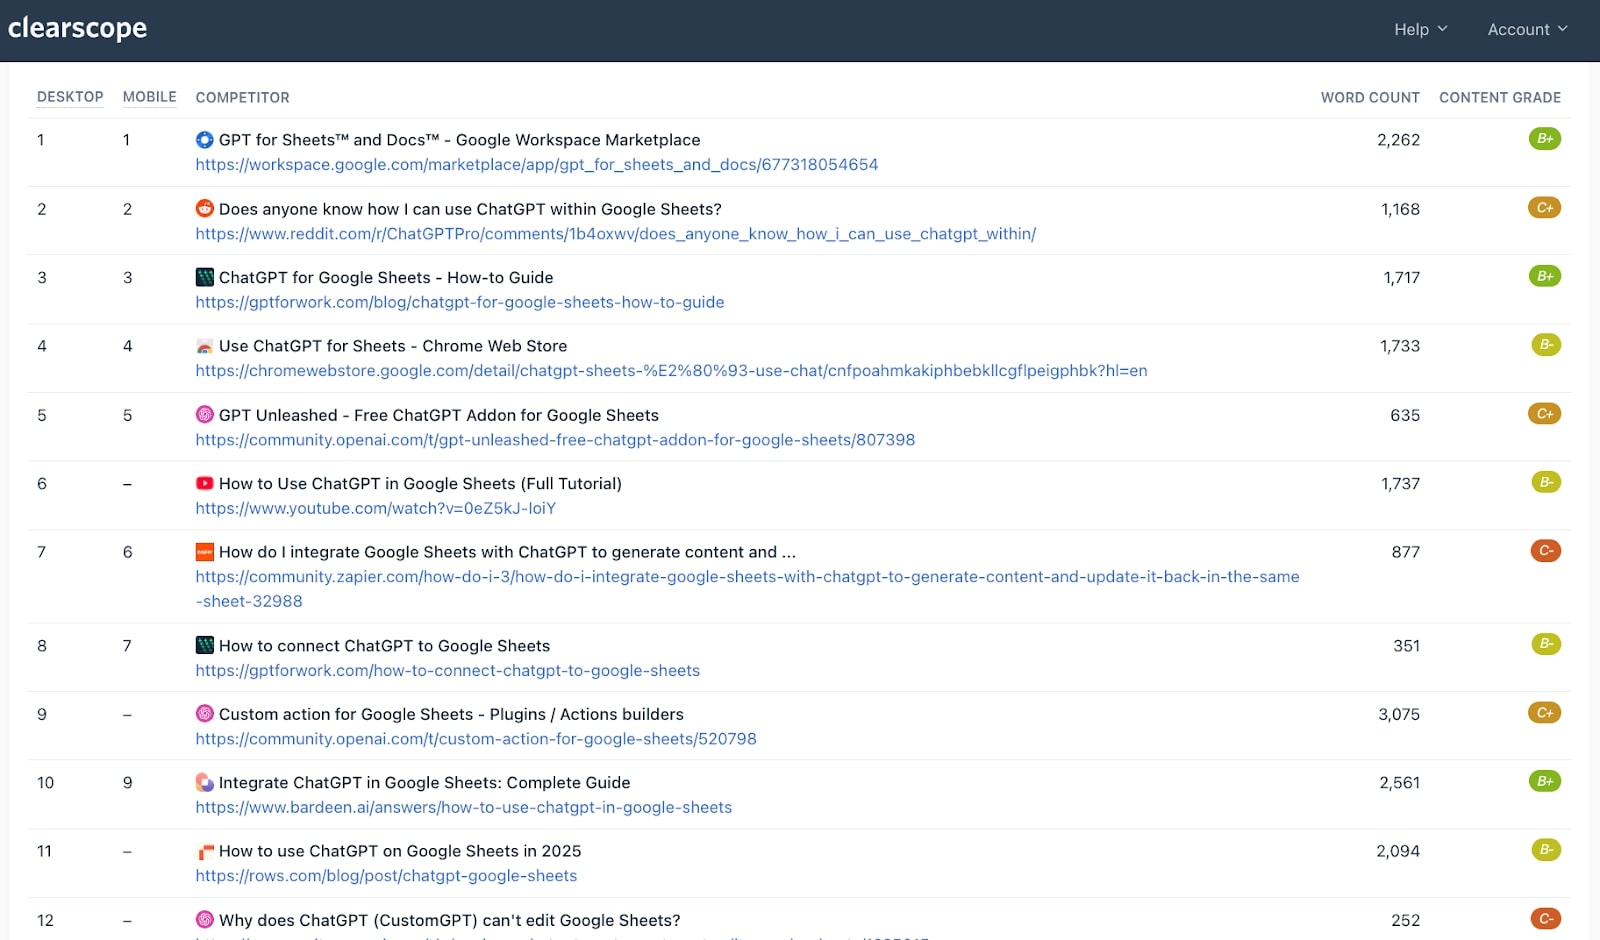Click title Custom action for Google Sheets

point(451,714)
